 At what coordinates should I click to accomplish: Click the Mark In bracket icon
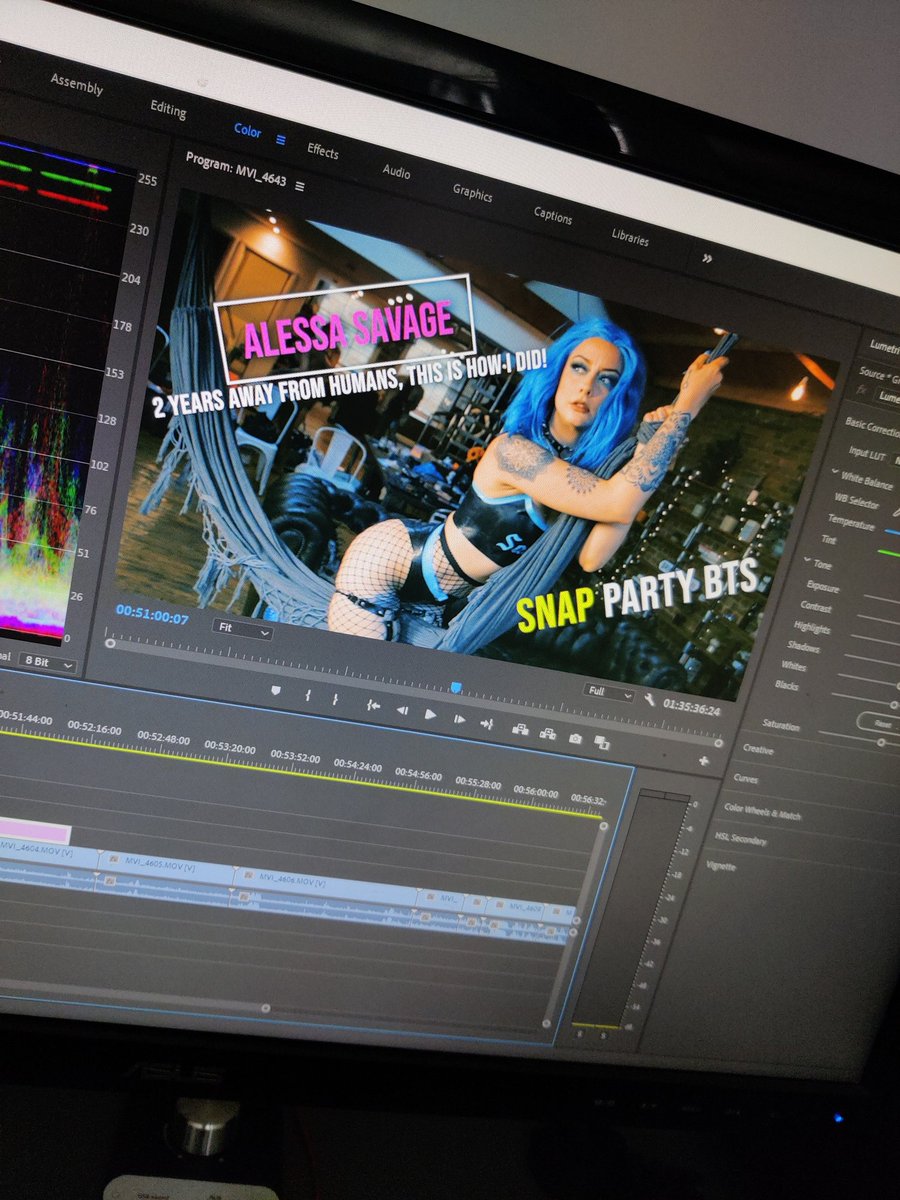click(x=308, y=696)
